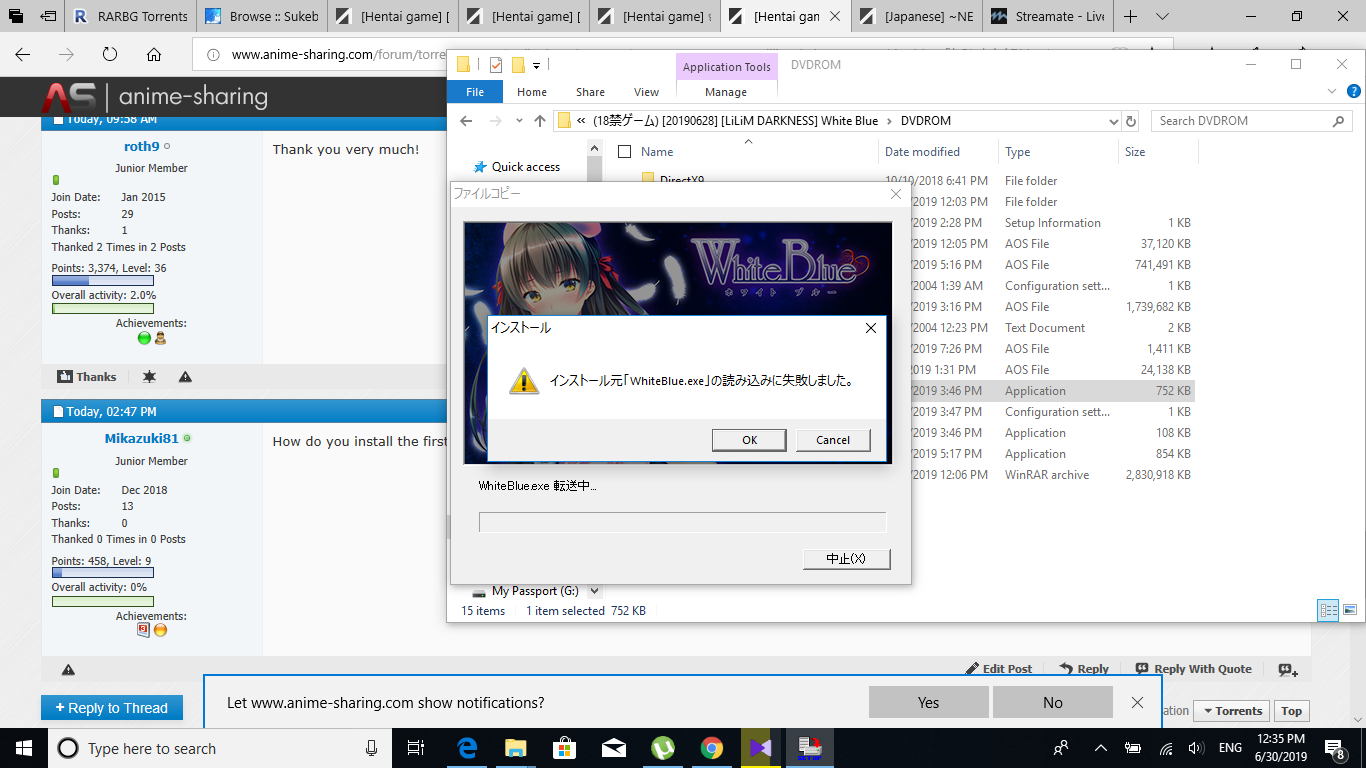Decline notifications with No button
The height and width of the screenshot is (768, 1366).
coord(1052,702)
